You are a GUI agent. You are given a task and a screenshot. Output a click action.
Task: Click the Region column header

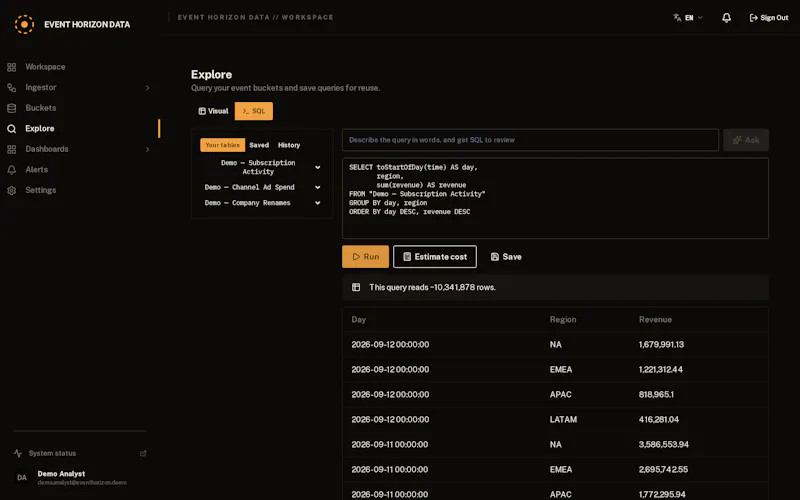[x=563, y=319]
